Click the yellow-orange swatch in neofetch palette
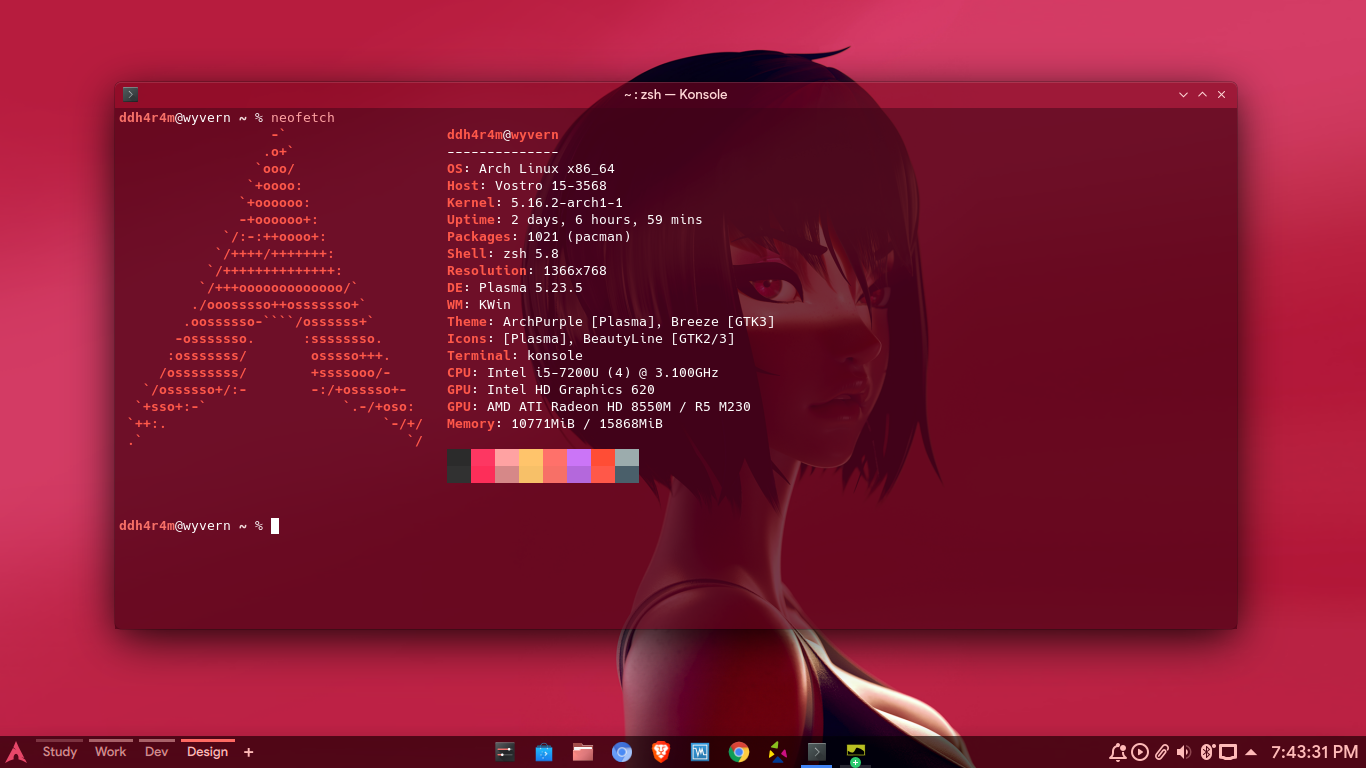The width and height of the screenshot is (1366, 768). 531,466
